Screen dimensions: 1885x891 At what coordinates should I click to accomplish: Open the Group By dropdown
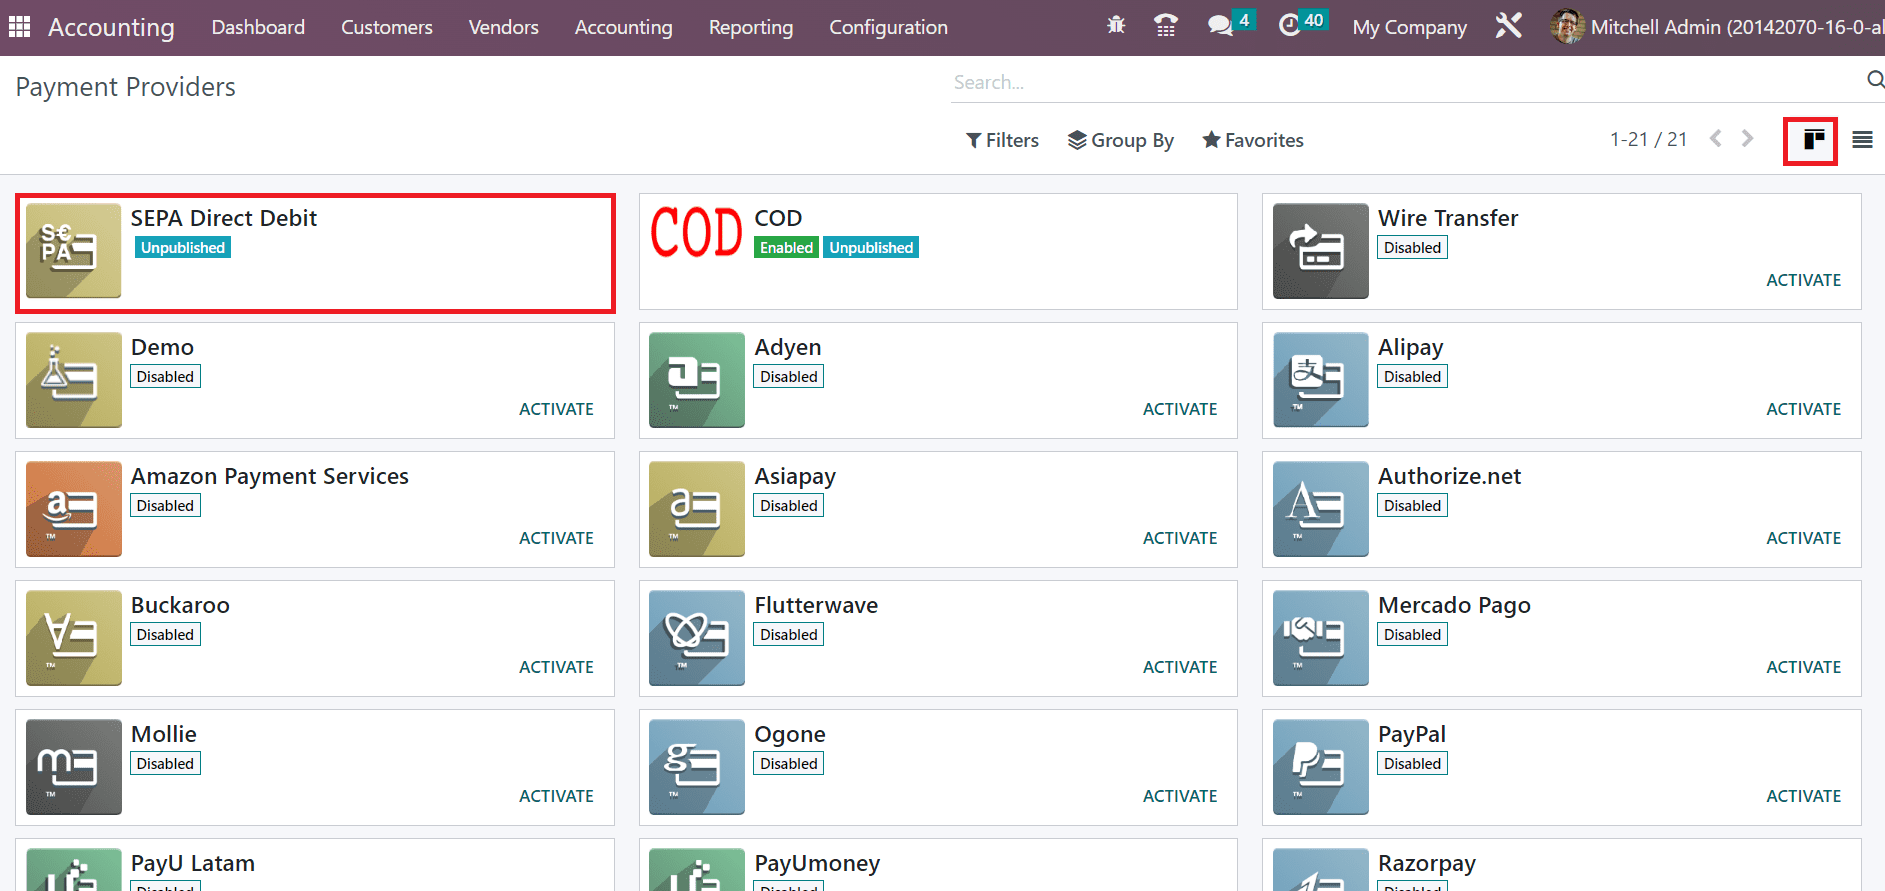[x=1120, y=140]
